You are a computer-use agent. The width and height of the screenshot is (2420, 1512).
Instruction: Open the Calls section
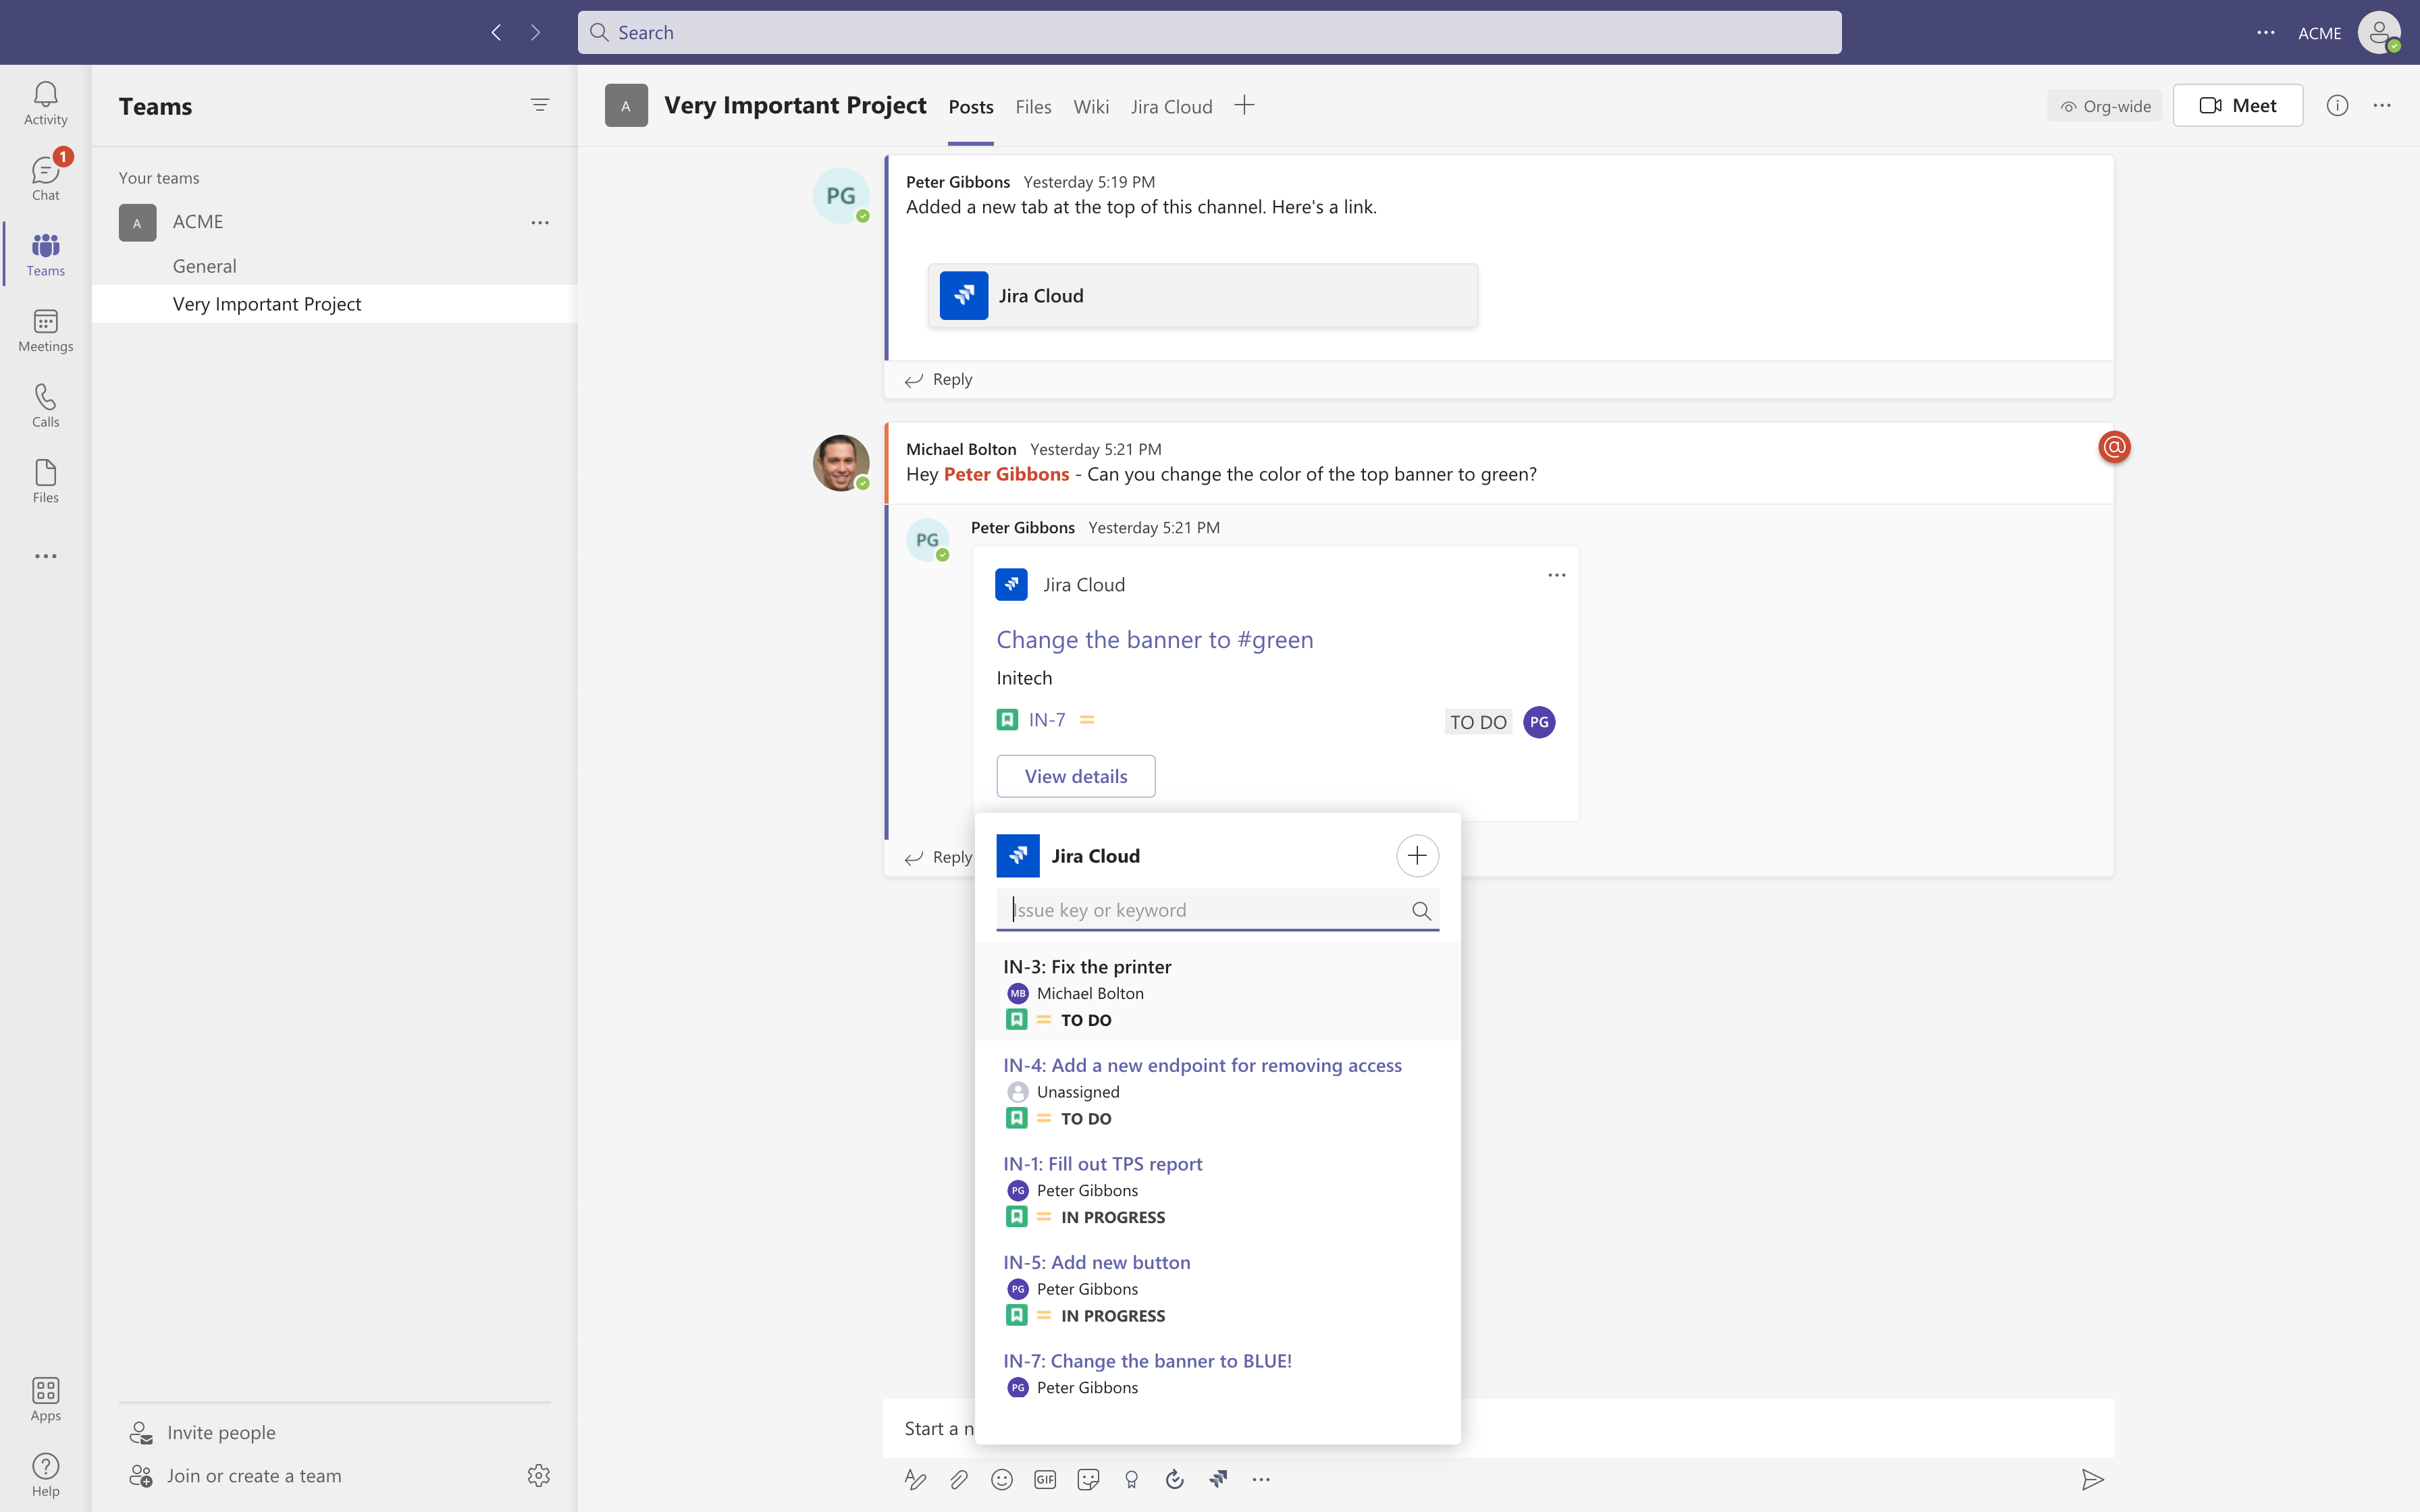45,405
